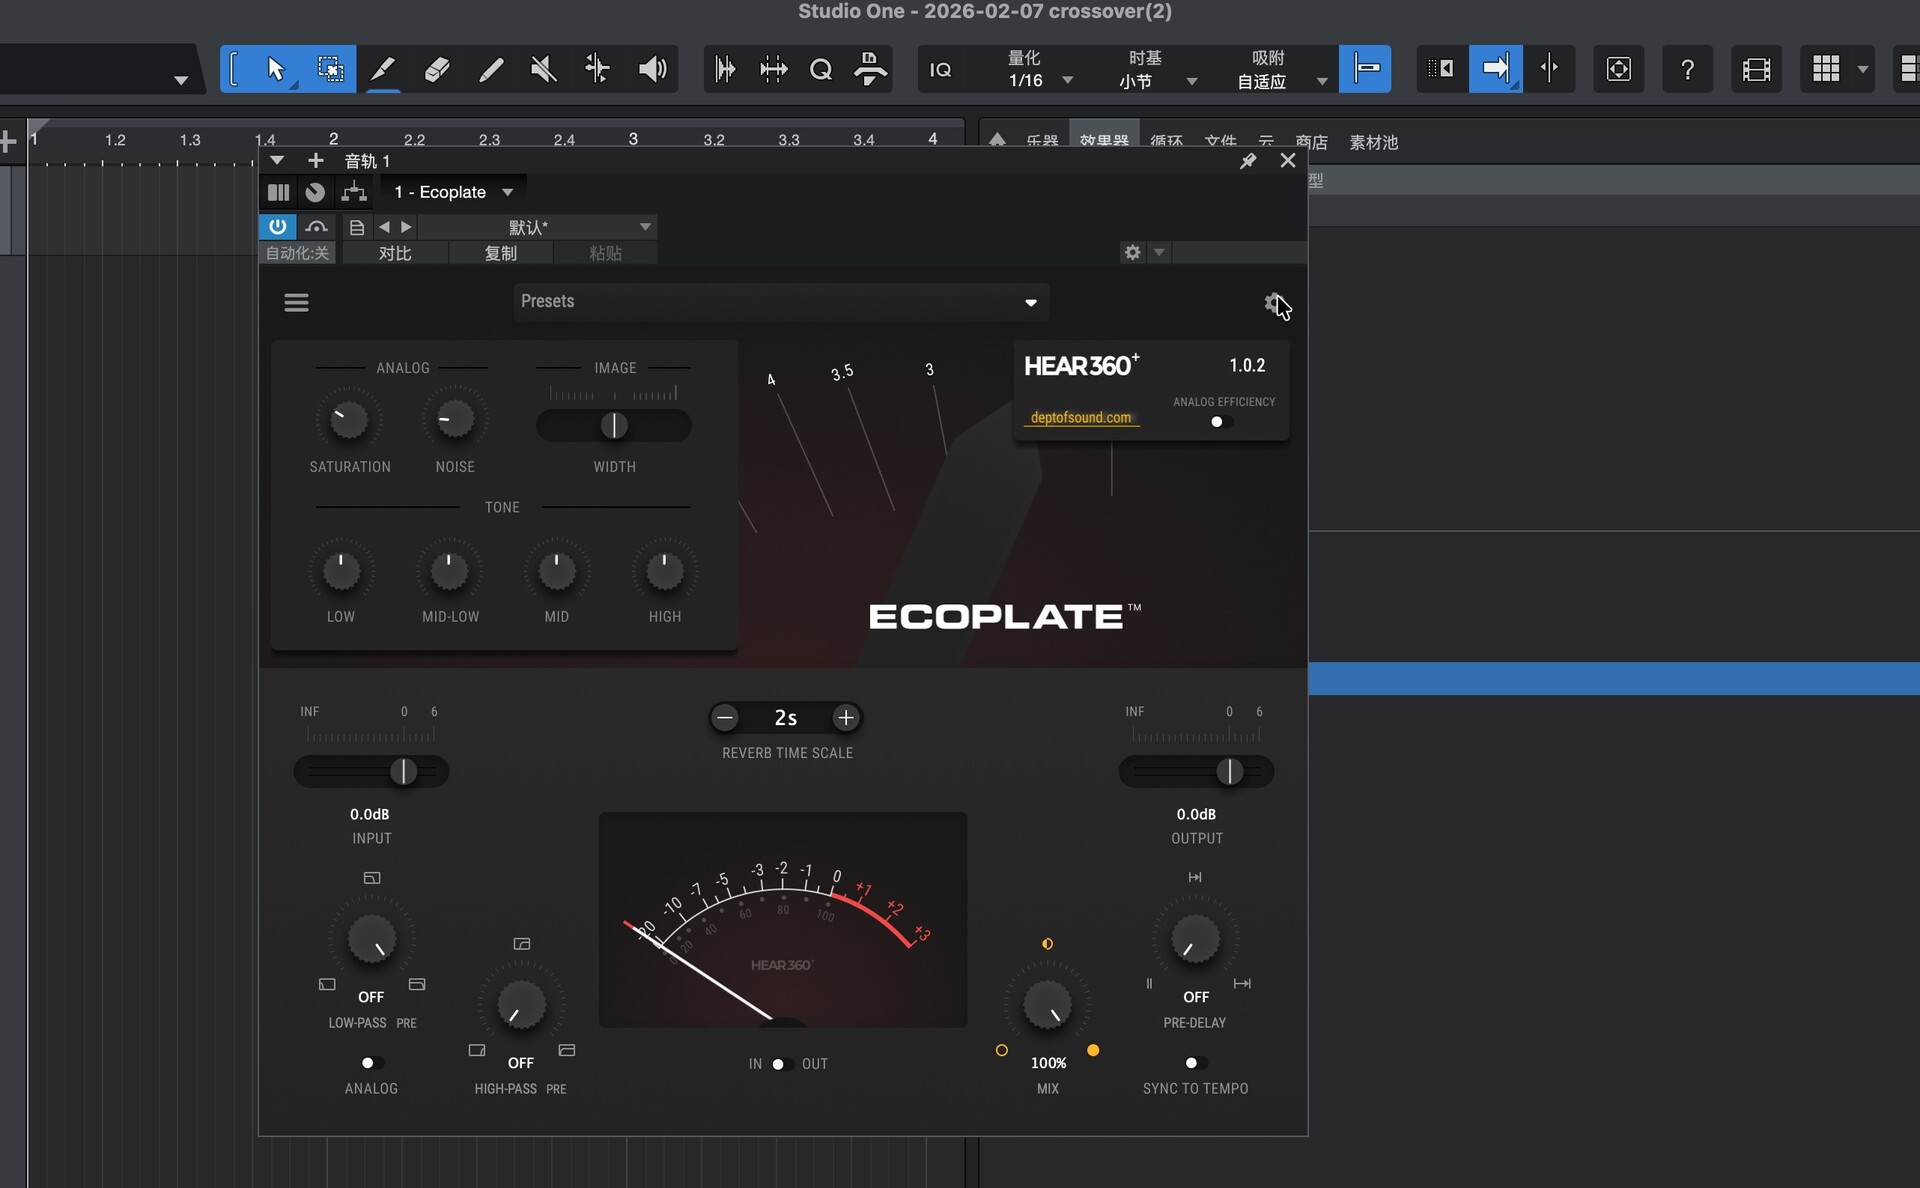
Task: Click the Output level slider handle
Action: [1229, 771]
